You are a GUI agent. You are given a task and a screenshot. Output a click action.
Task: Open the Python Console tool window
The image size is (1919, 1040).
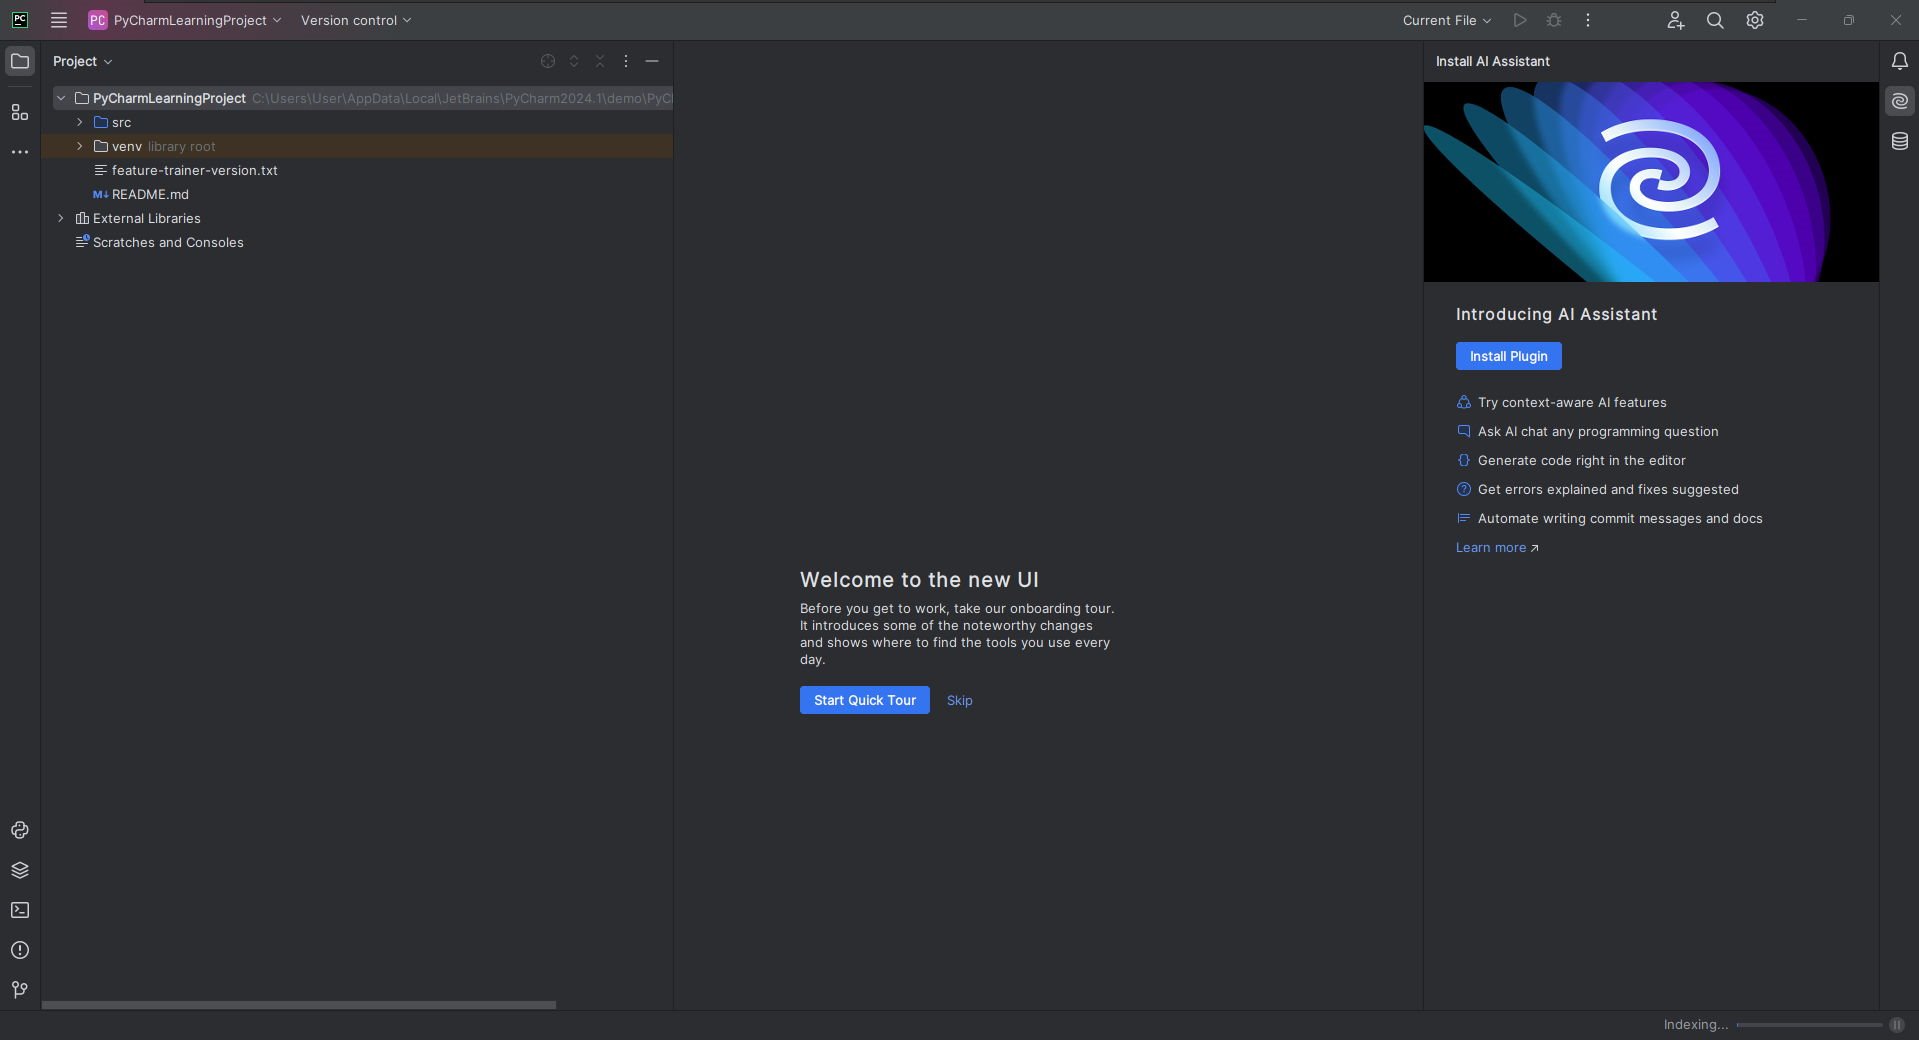pos(20,830)
